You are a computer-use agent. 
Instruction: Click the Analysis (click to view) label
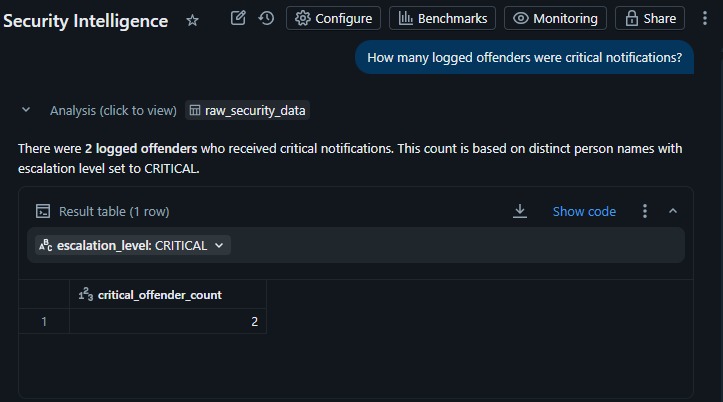(113, 111)
